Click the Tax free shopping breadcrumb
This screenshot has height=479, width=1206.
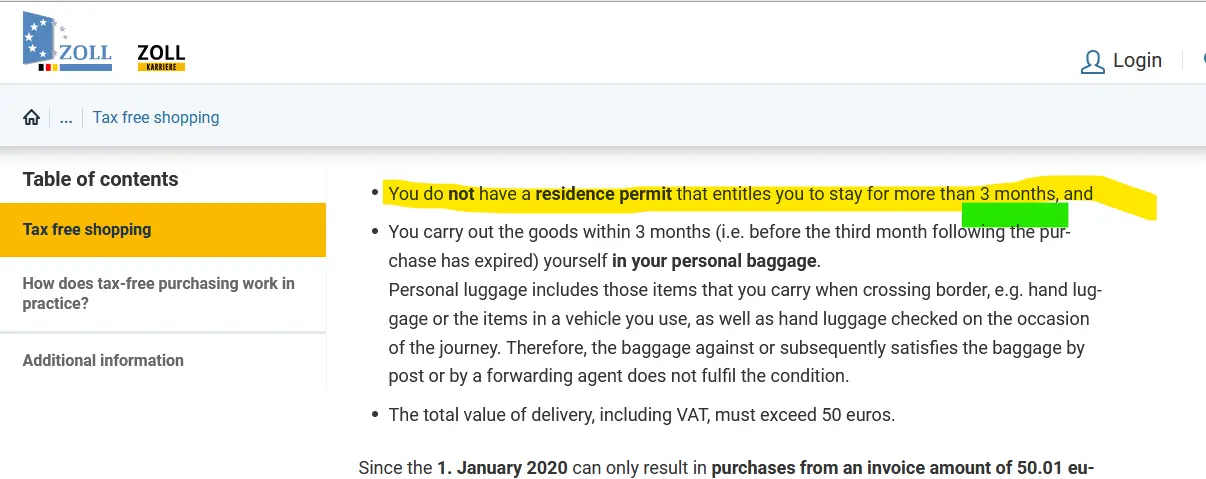pyautogui.click(x=156, y=118)
